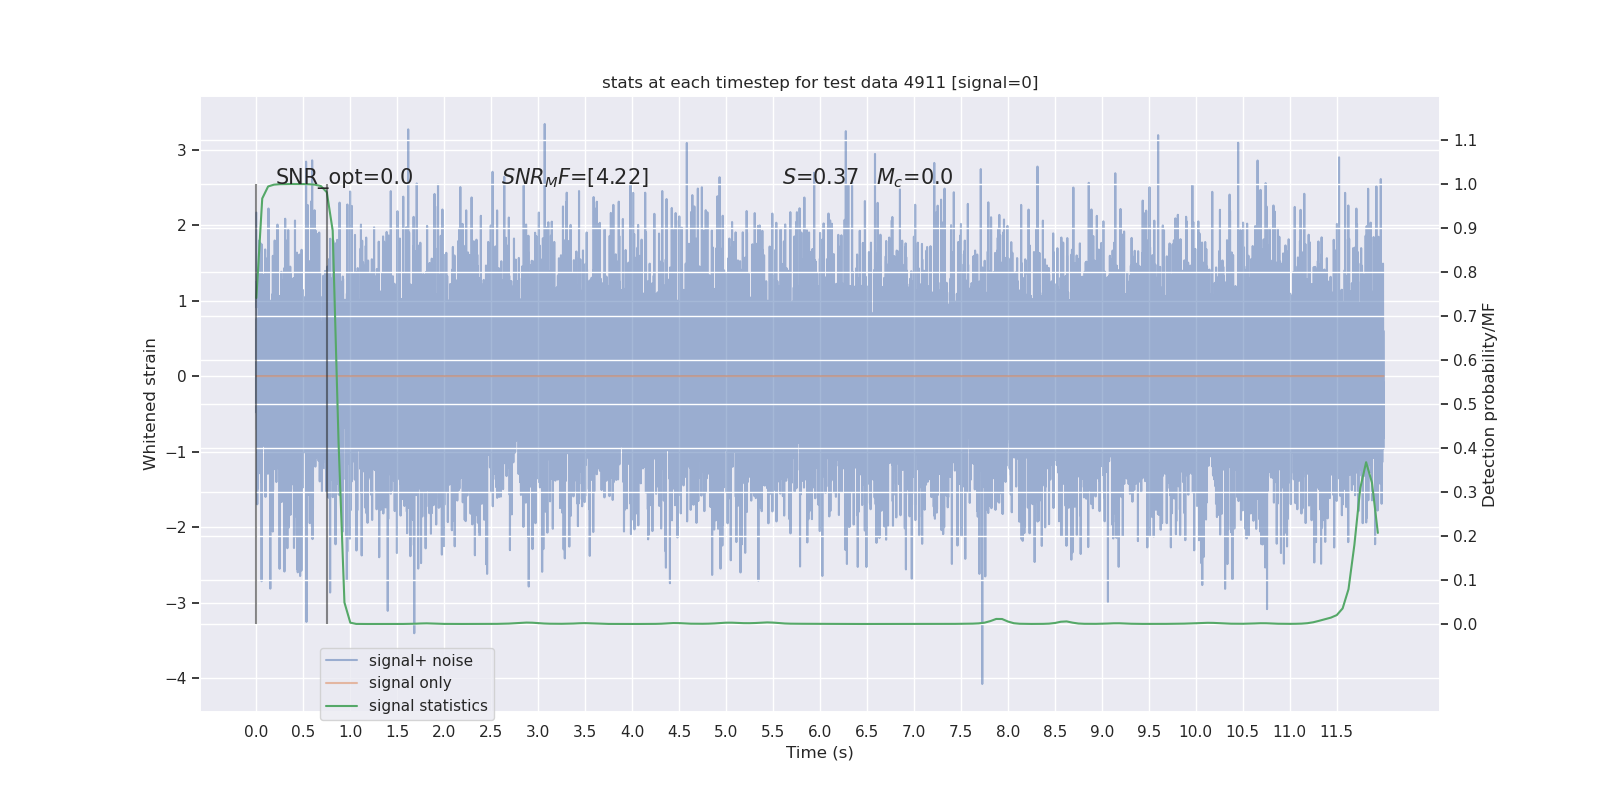Click x-axis tick label 4.0
This screenshot has width=1600, height=800.
[632, 732]
